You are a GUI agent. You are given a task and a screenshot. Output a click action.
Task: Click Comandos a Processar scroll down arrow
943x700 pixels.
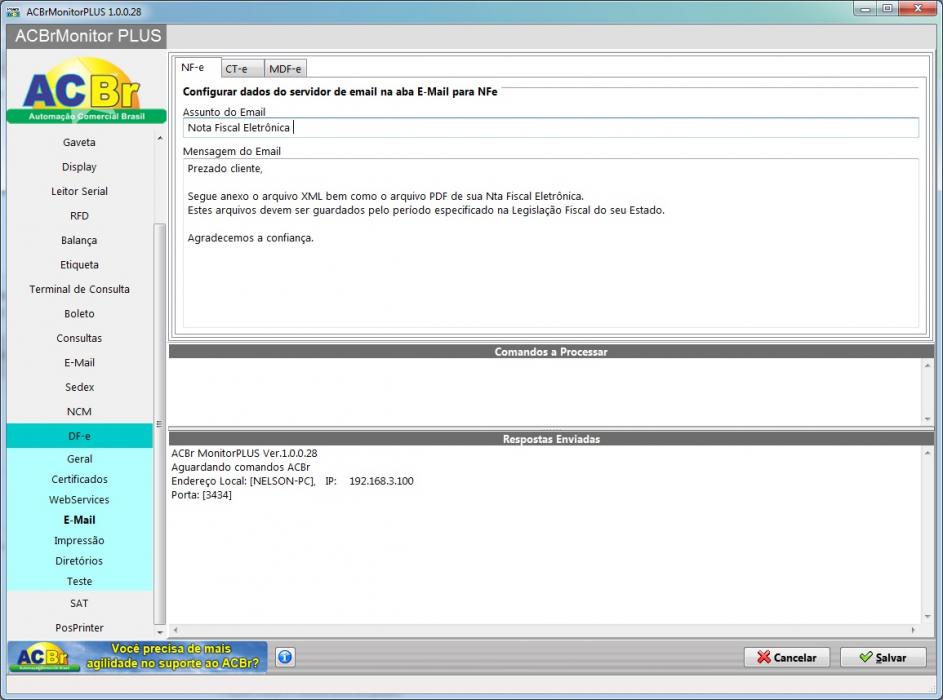coord(927,419)
